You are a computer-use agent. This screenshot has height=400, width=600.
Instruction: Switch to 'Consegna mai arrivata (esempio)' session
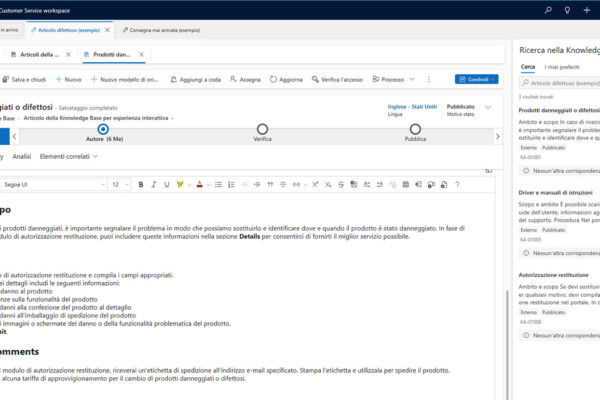pyautogui.click(x=161, y=30)
